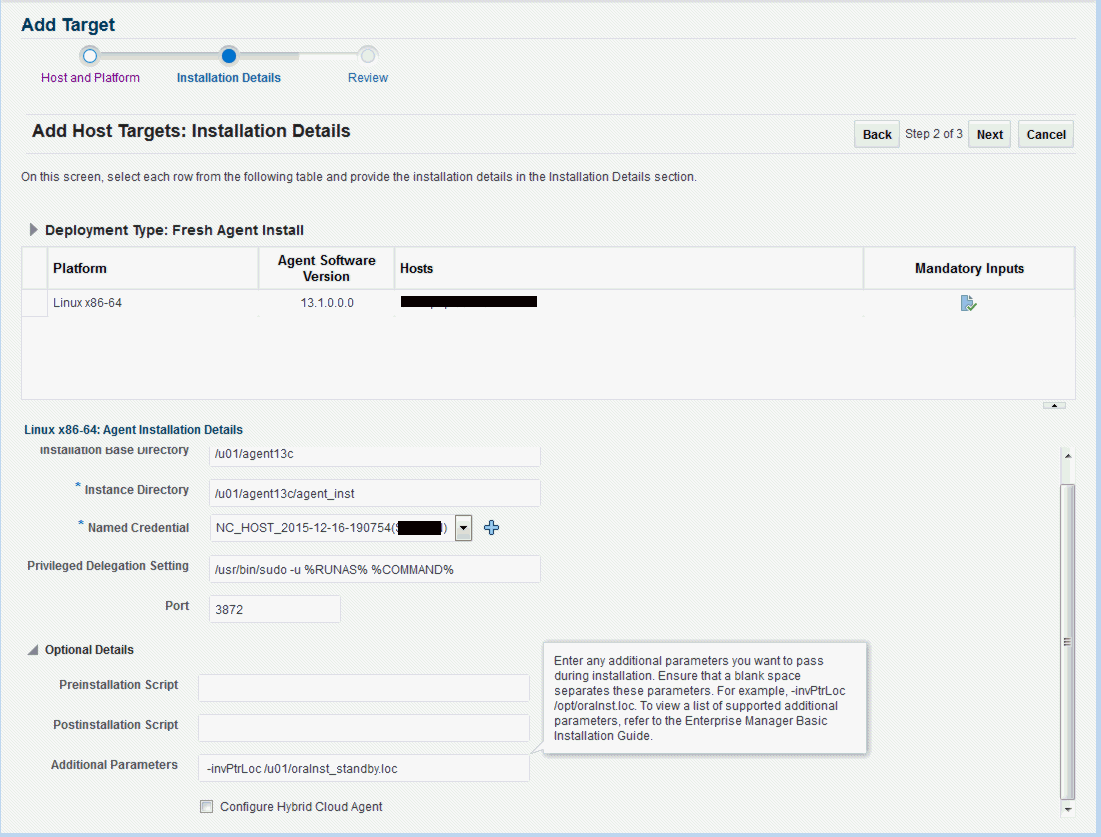This screenshot has height=837, width=1101.
Task: Collapse the hosts table splitter arrow
Action: pyautogui.click(x=1054, y=405)
